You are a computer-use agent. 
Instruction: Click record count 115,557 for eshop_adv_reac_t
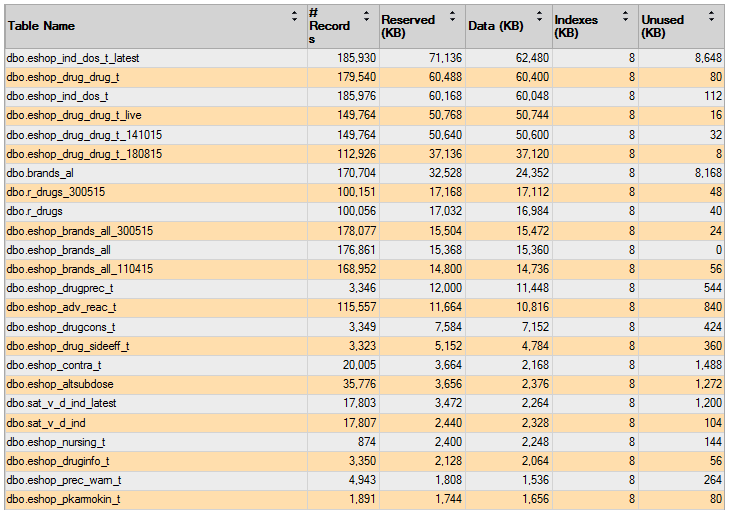click(x=356, y=307)
